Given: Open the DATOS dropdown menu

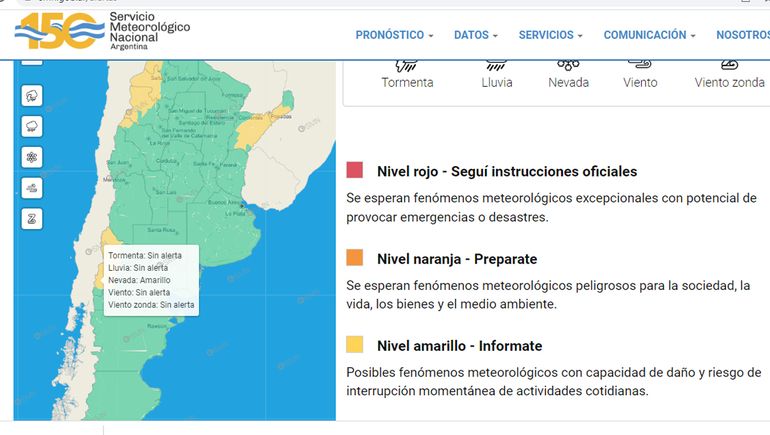Looking at the screenshot, I should point(475,35).
